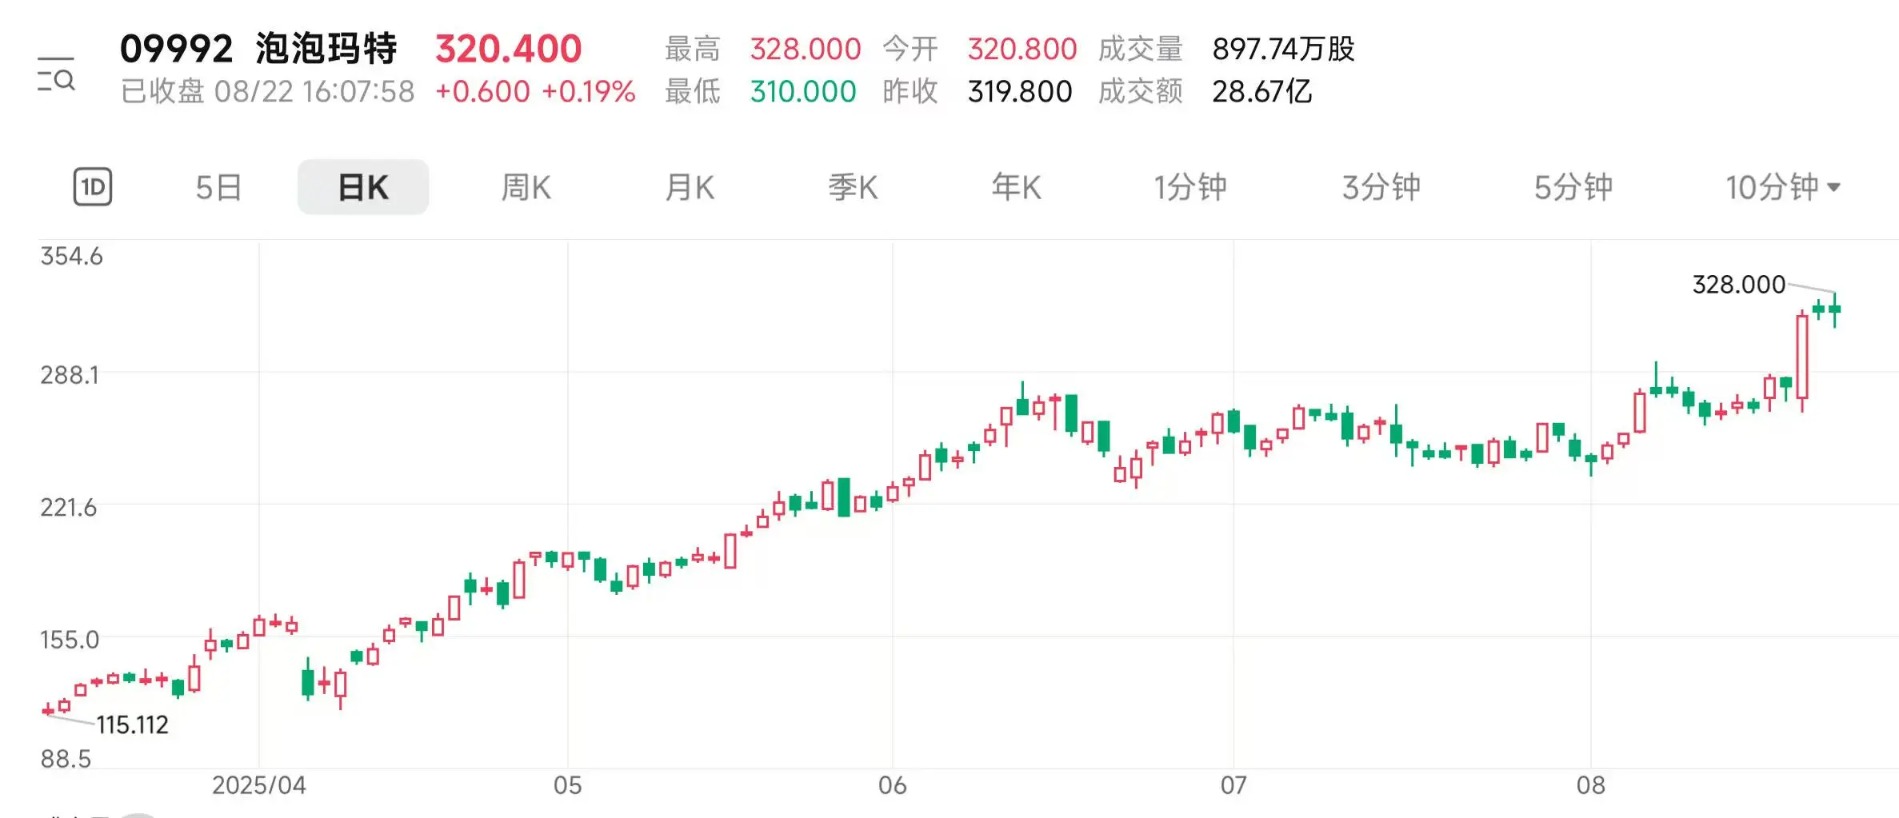
Task: Expand the 10分钟 interval dropdown
Action: pos(1783,187)
